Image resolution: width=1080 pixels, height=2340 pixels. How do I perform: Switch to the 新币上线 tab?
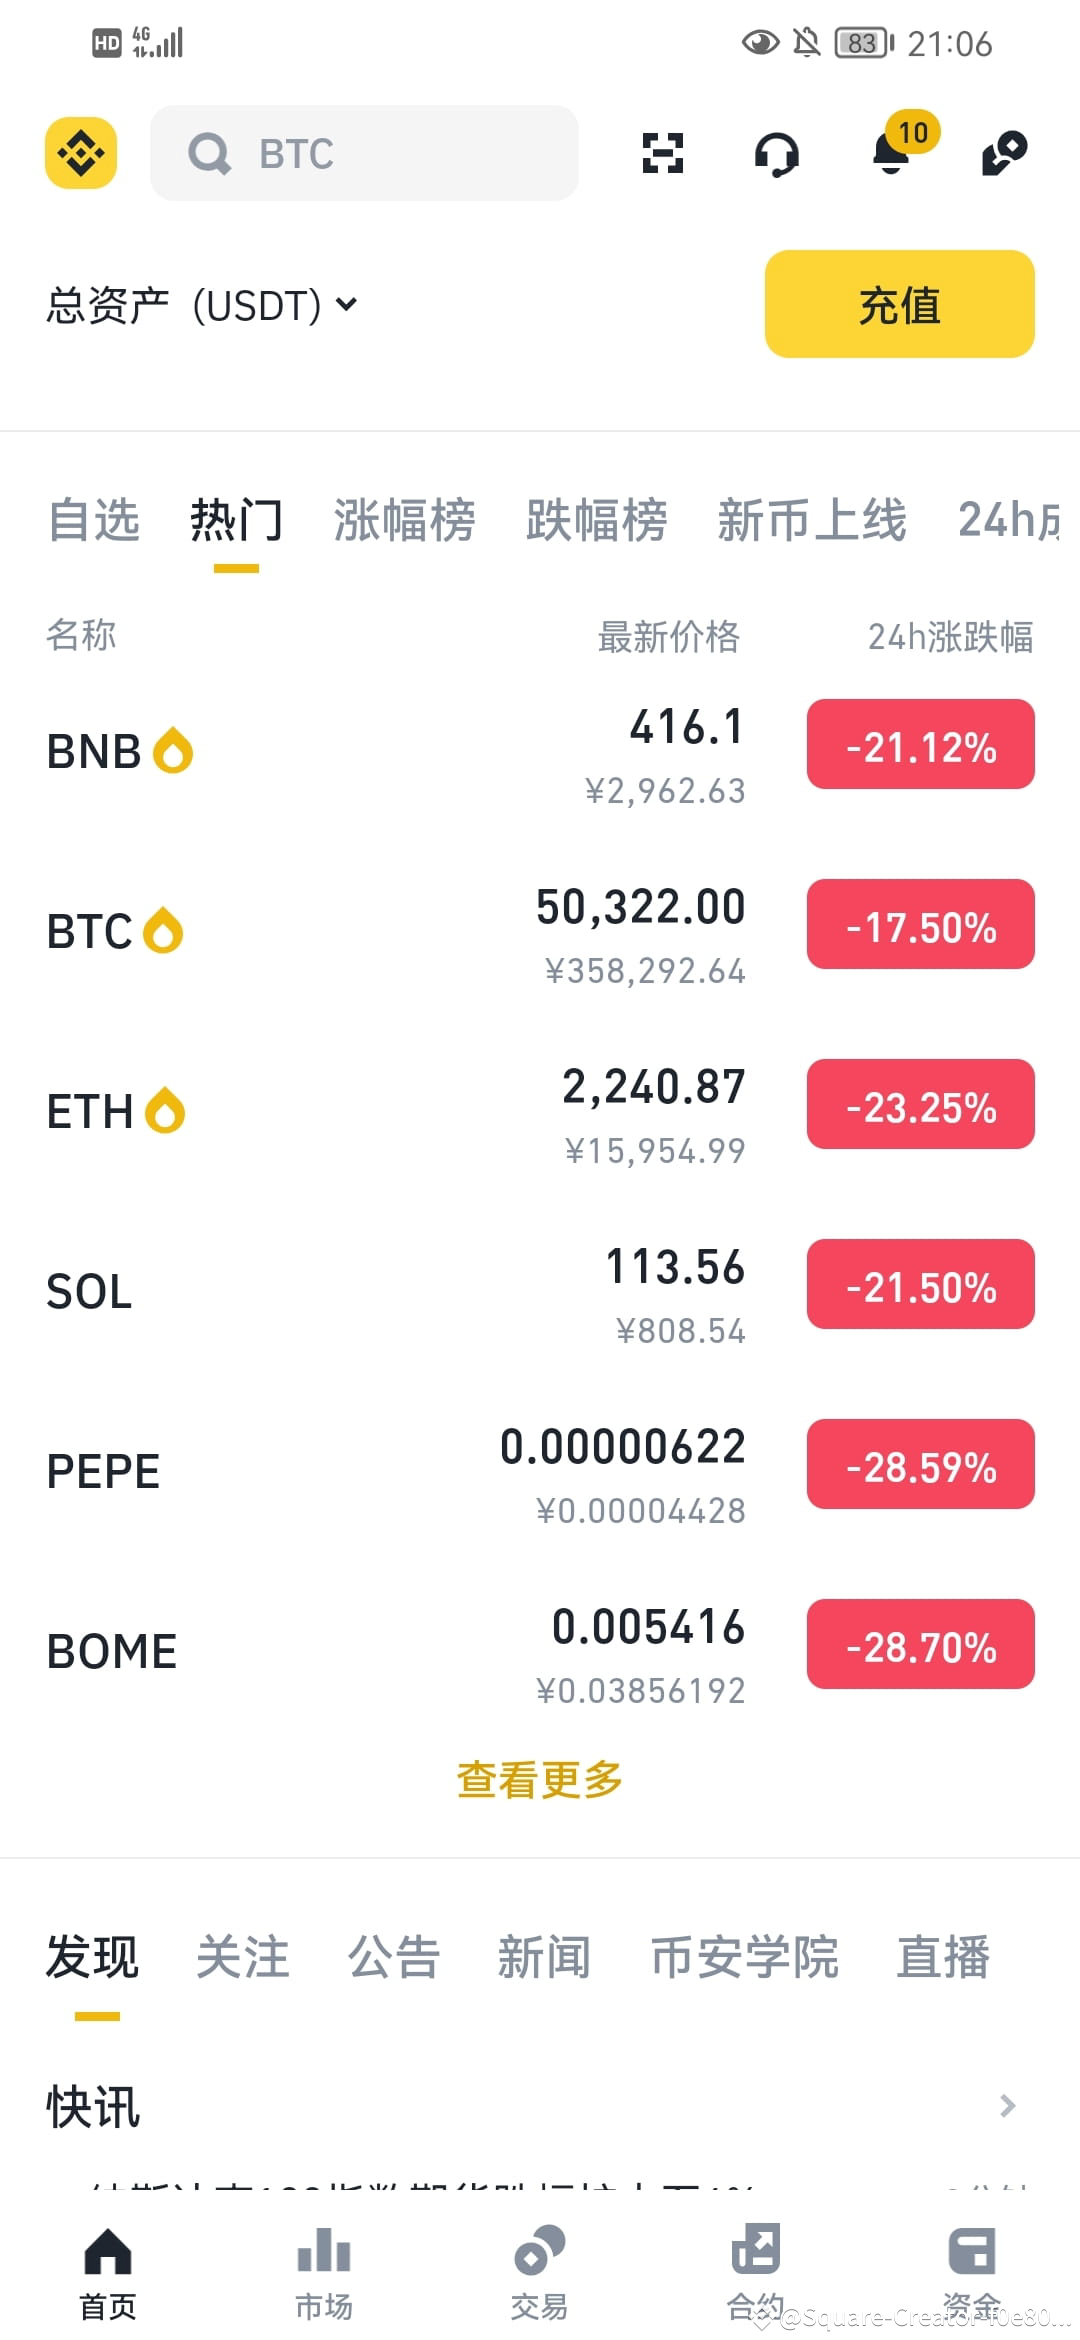click(812, 520)
